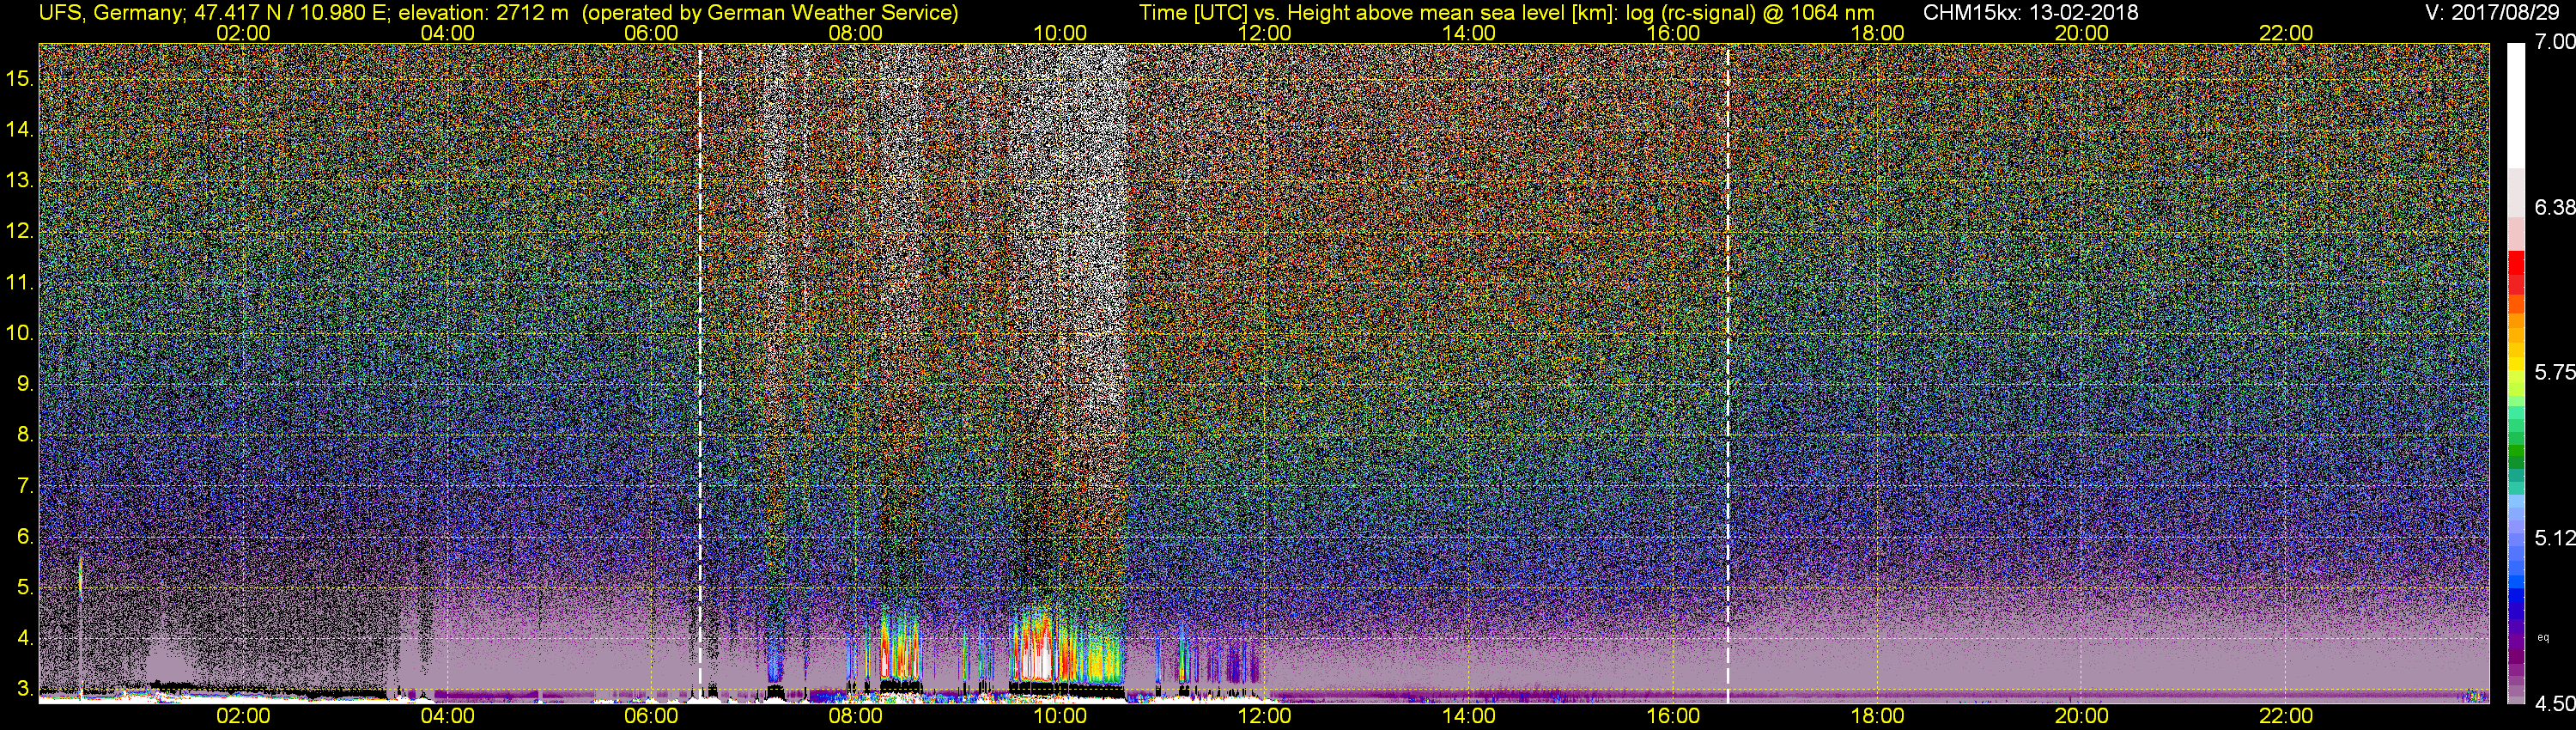Click the height axis label '8.'
Image resolution: width=2576 pixels, height=730 pixels.
point(25,435)
